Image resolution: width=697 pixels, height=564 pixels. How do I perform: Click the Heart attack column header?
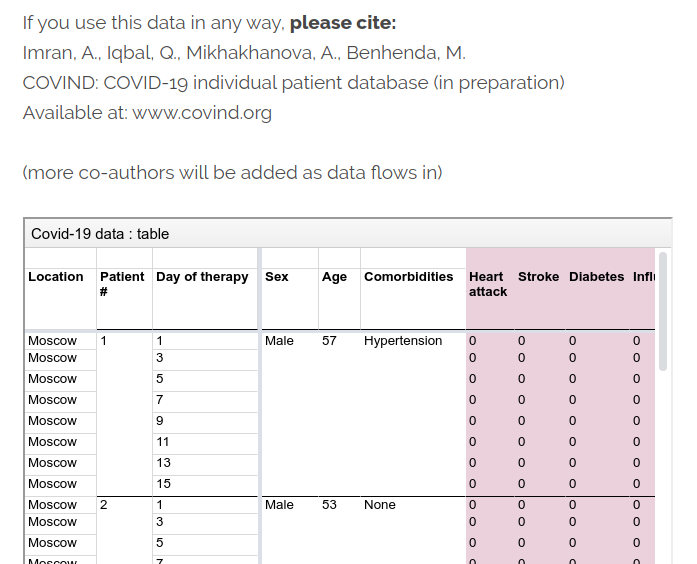point(487,284)
